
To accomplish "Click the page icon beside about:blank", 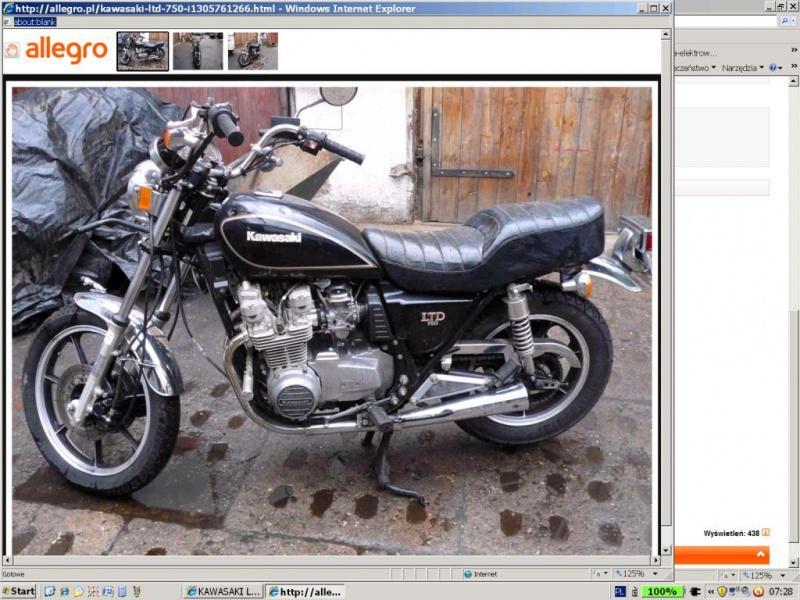I will (7, 22).
